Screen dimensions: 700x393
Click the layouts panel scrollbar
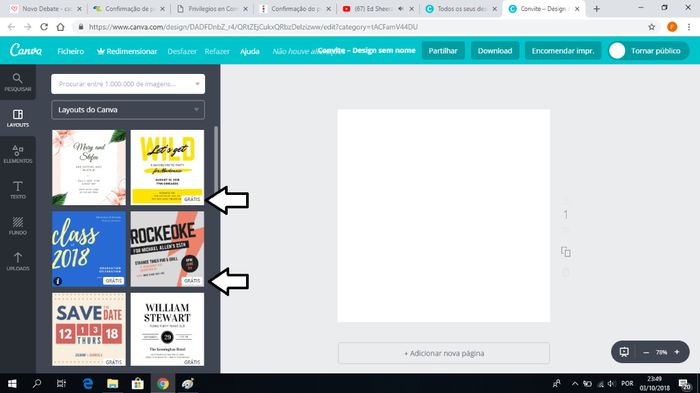tap(216, 159)
